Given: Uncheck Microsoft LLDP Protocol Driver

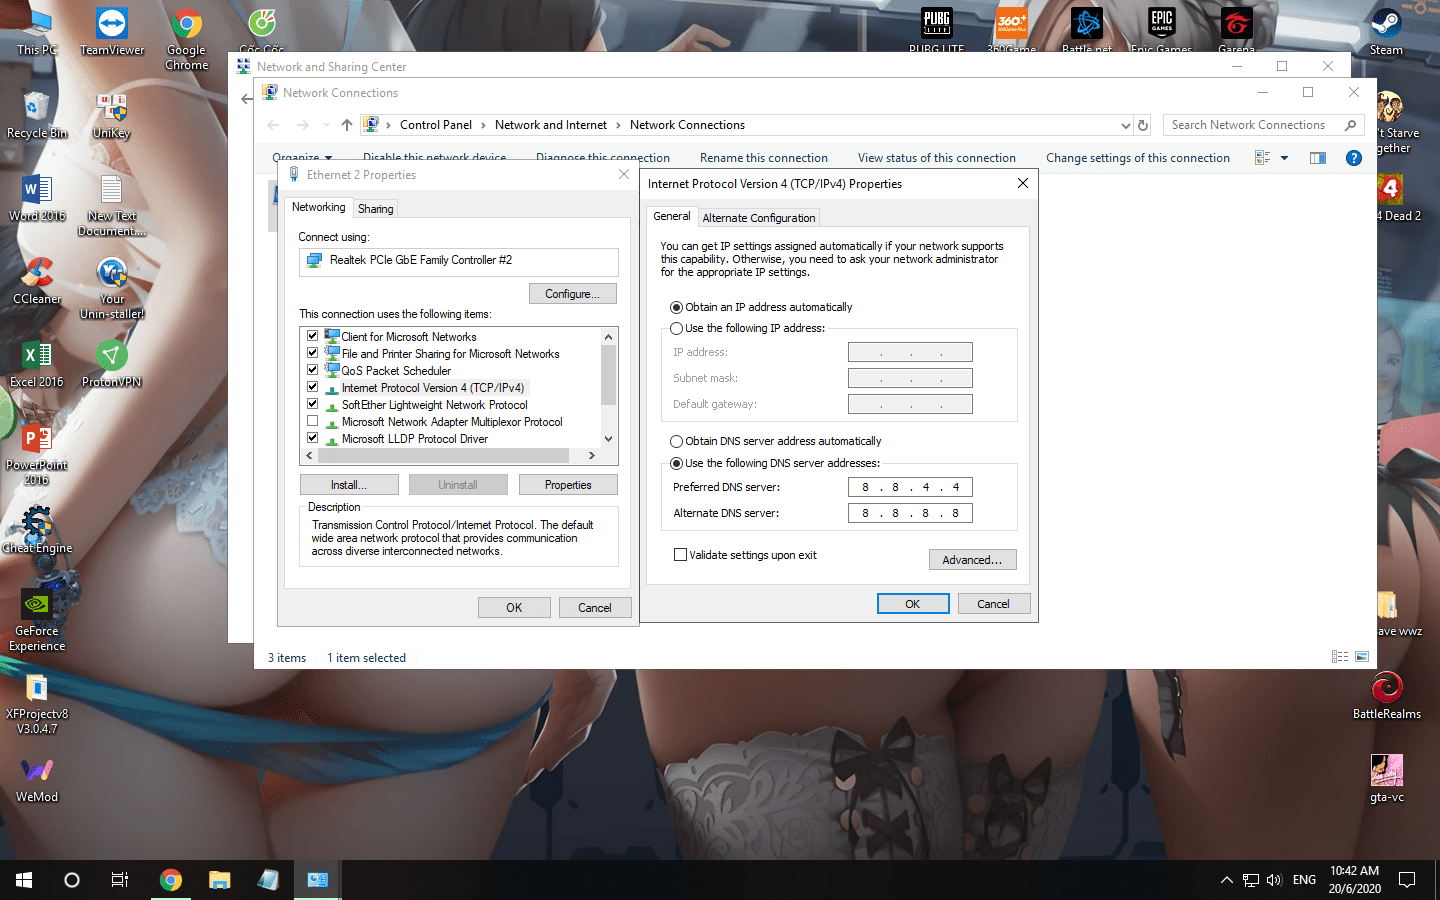Looking at the screenshot, I should pos(313,438).
